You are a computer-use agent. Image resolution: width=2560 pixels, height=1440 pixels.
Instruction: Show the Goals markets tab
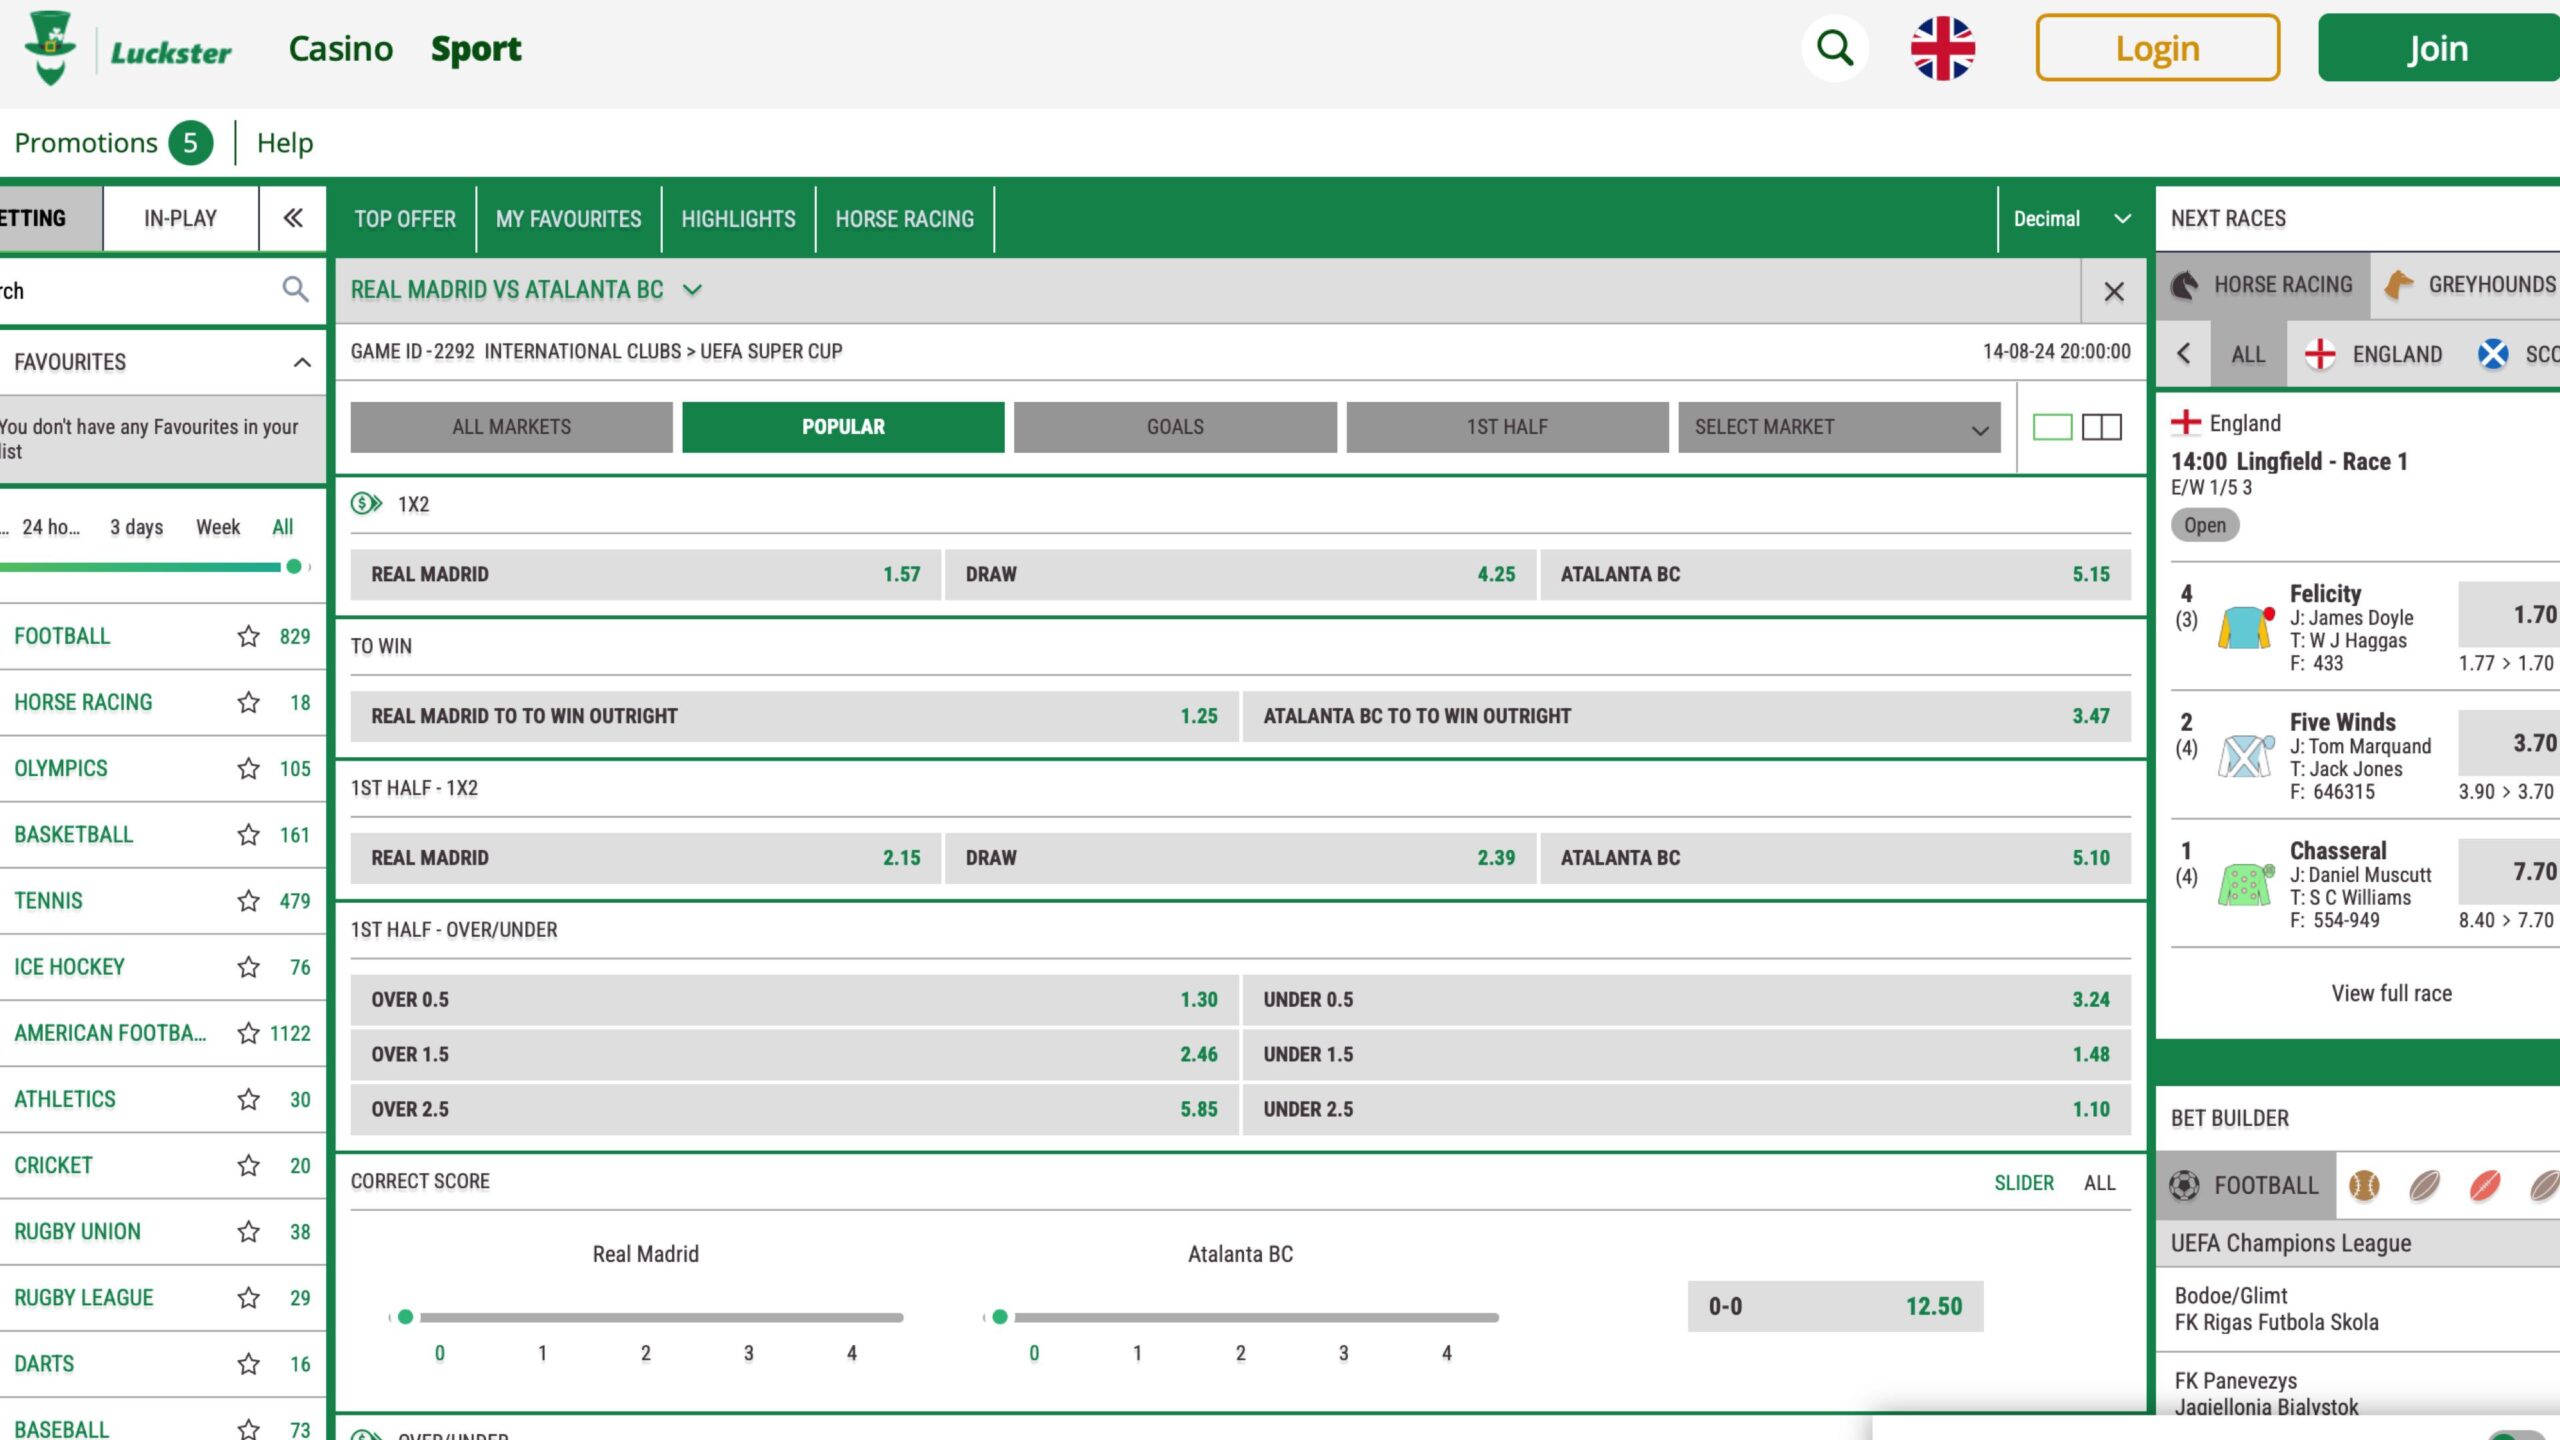1175,427
